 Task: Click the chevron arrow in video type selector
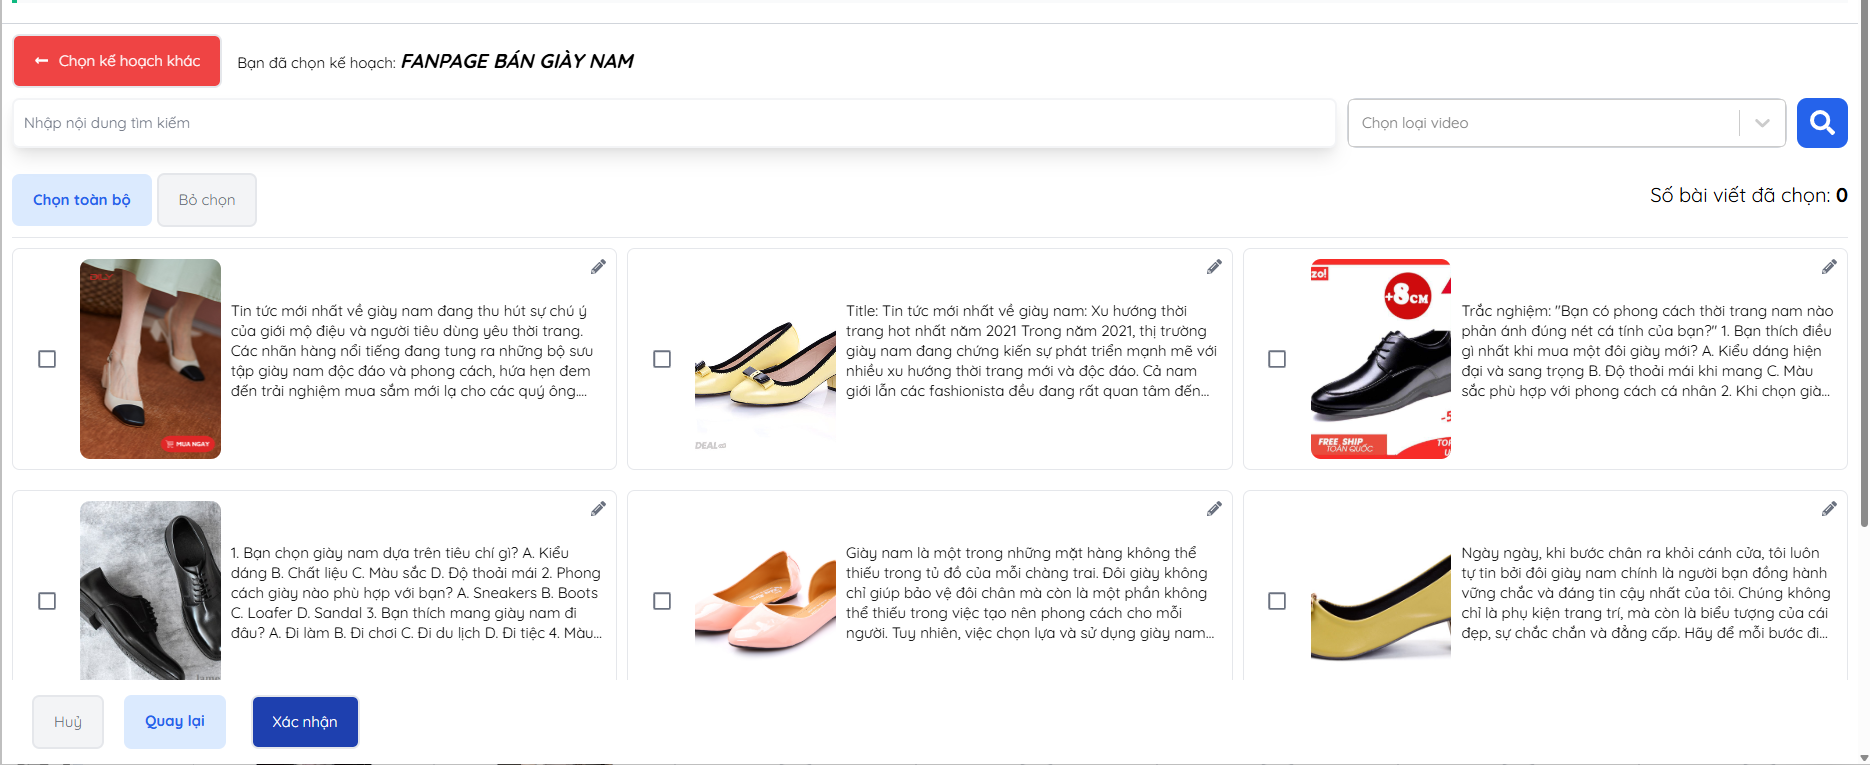pyautogui.click(x=1762, y=123)
